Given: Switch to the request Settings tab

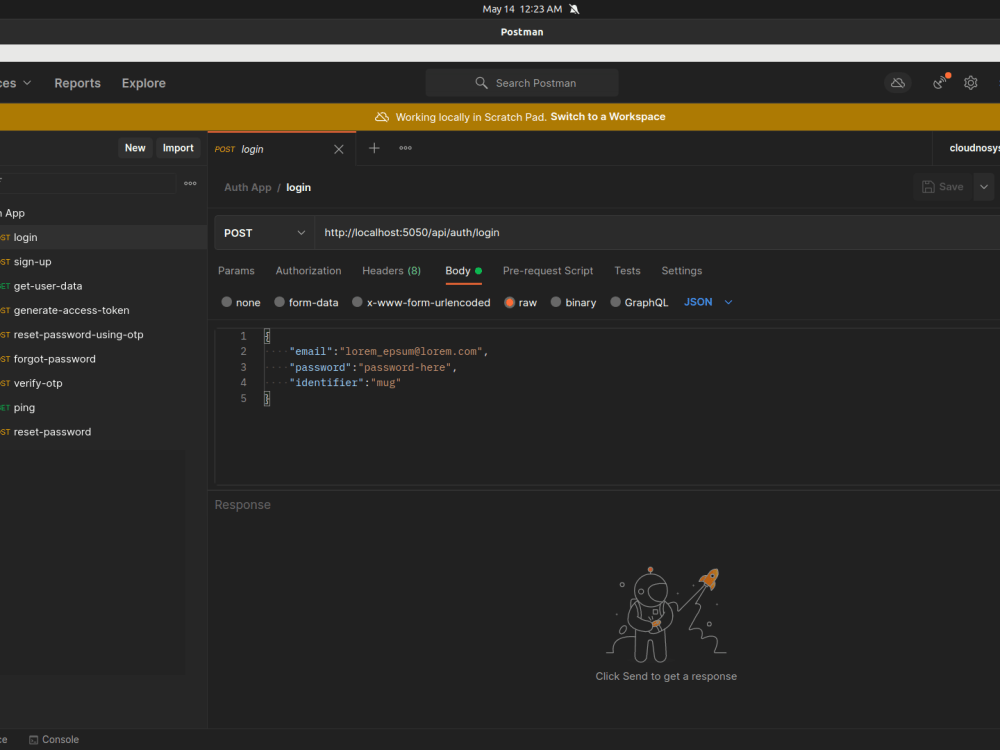Looking at the screenshot, I should 682,271.
